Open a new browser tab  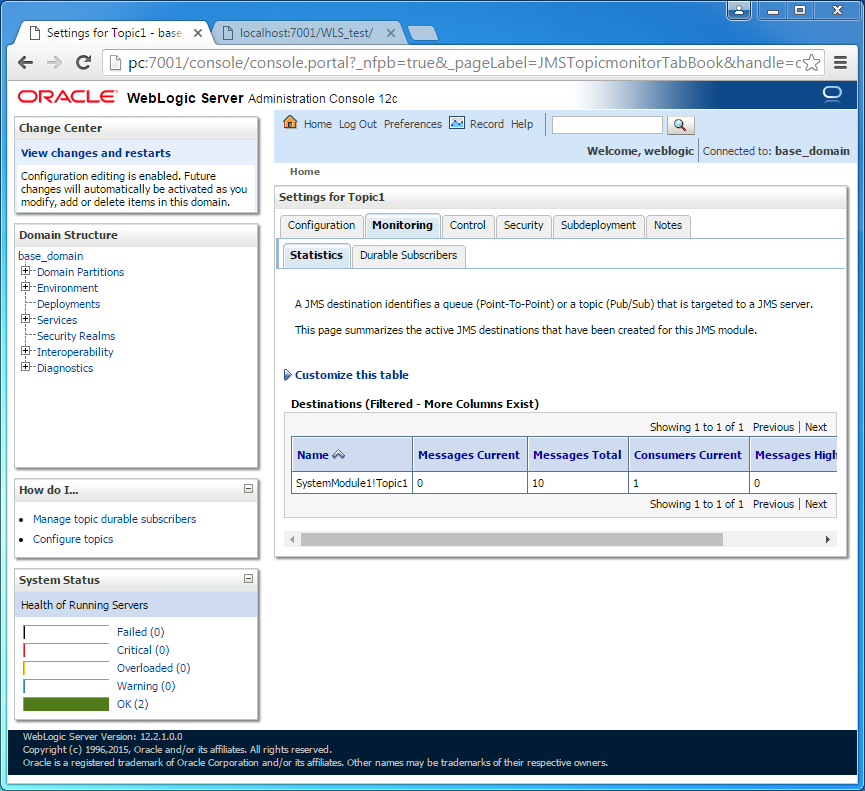point(423,33)
